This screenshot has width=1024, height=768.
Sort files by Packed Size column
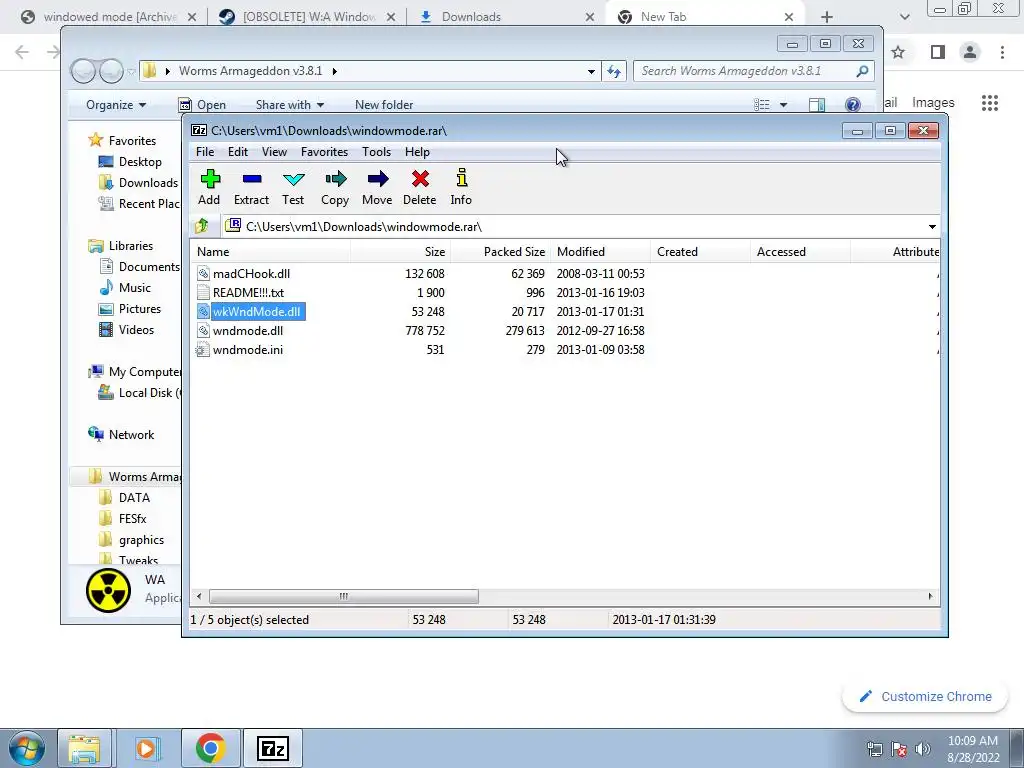pyautogui.click(x=500, y=251)
